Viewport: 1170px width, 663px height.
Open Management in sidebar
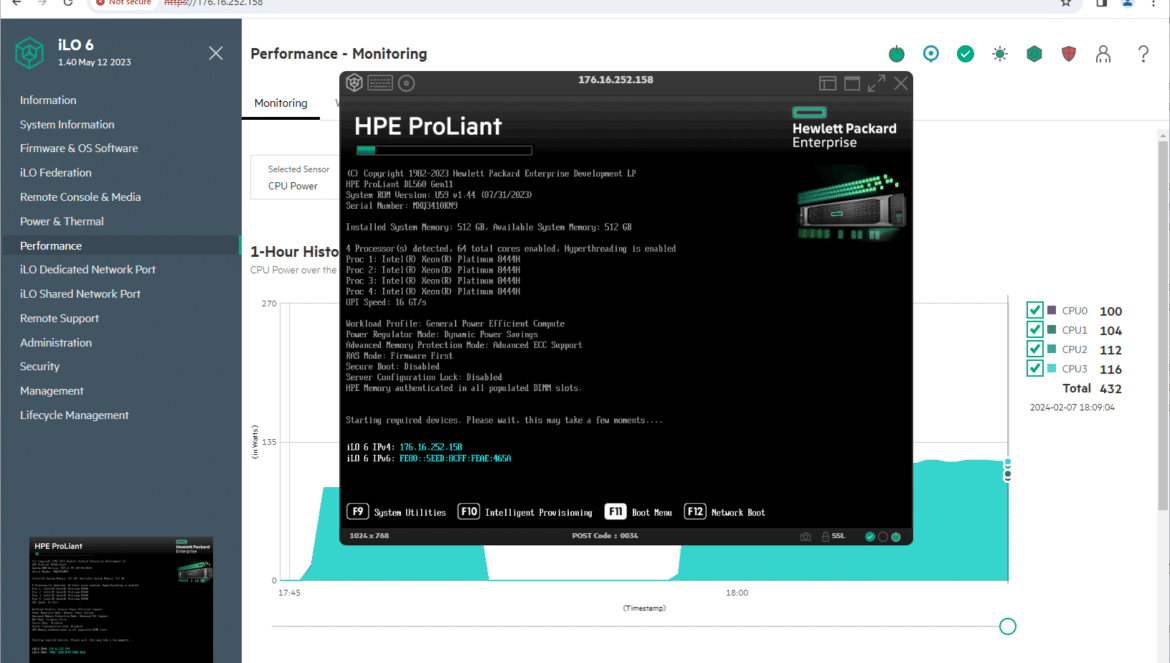(51, 391)
